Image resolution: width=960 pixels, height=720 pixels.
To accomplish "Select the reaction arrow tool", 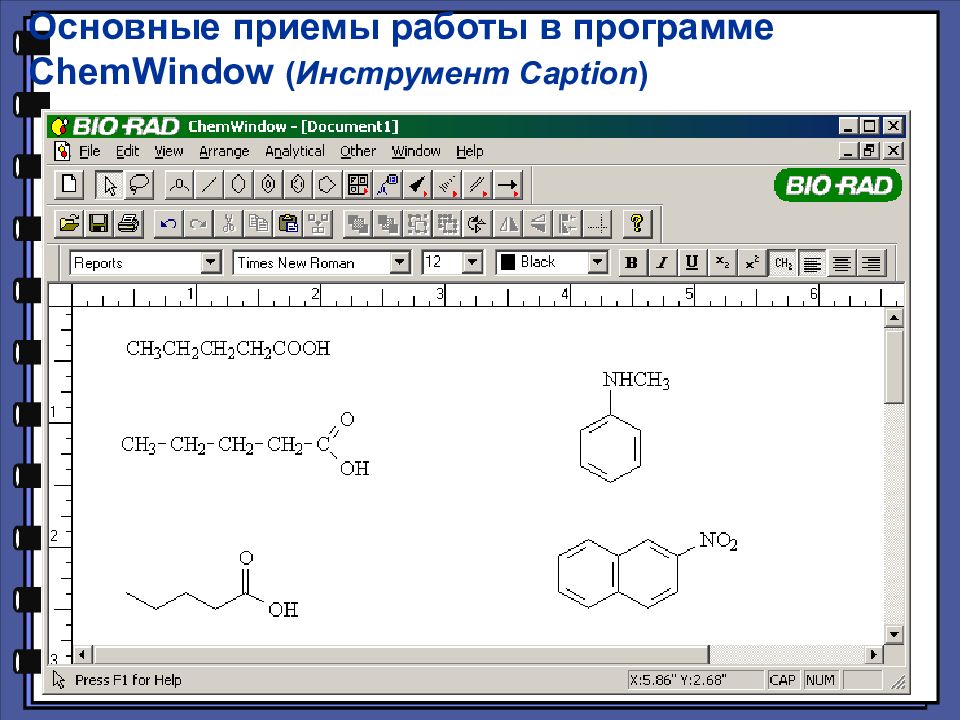I will click(506, 185).
